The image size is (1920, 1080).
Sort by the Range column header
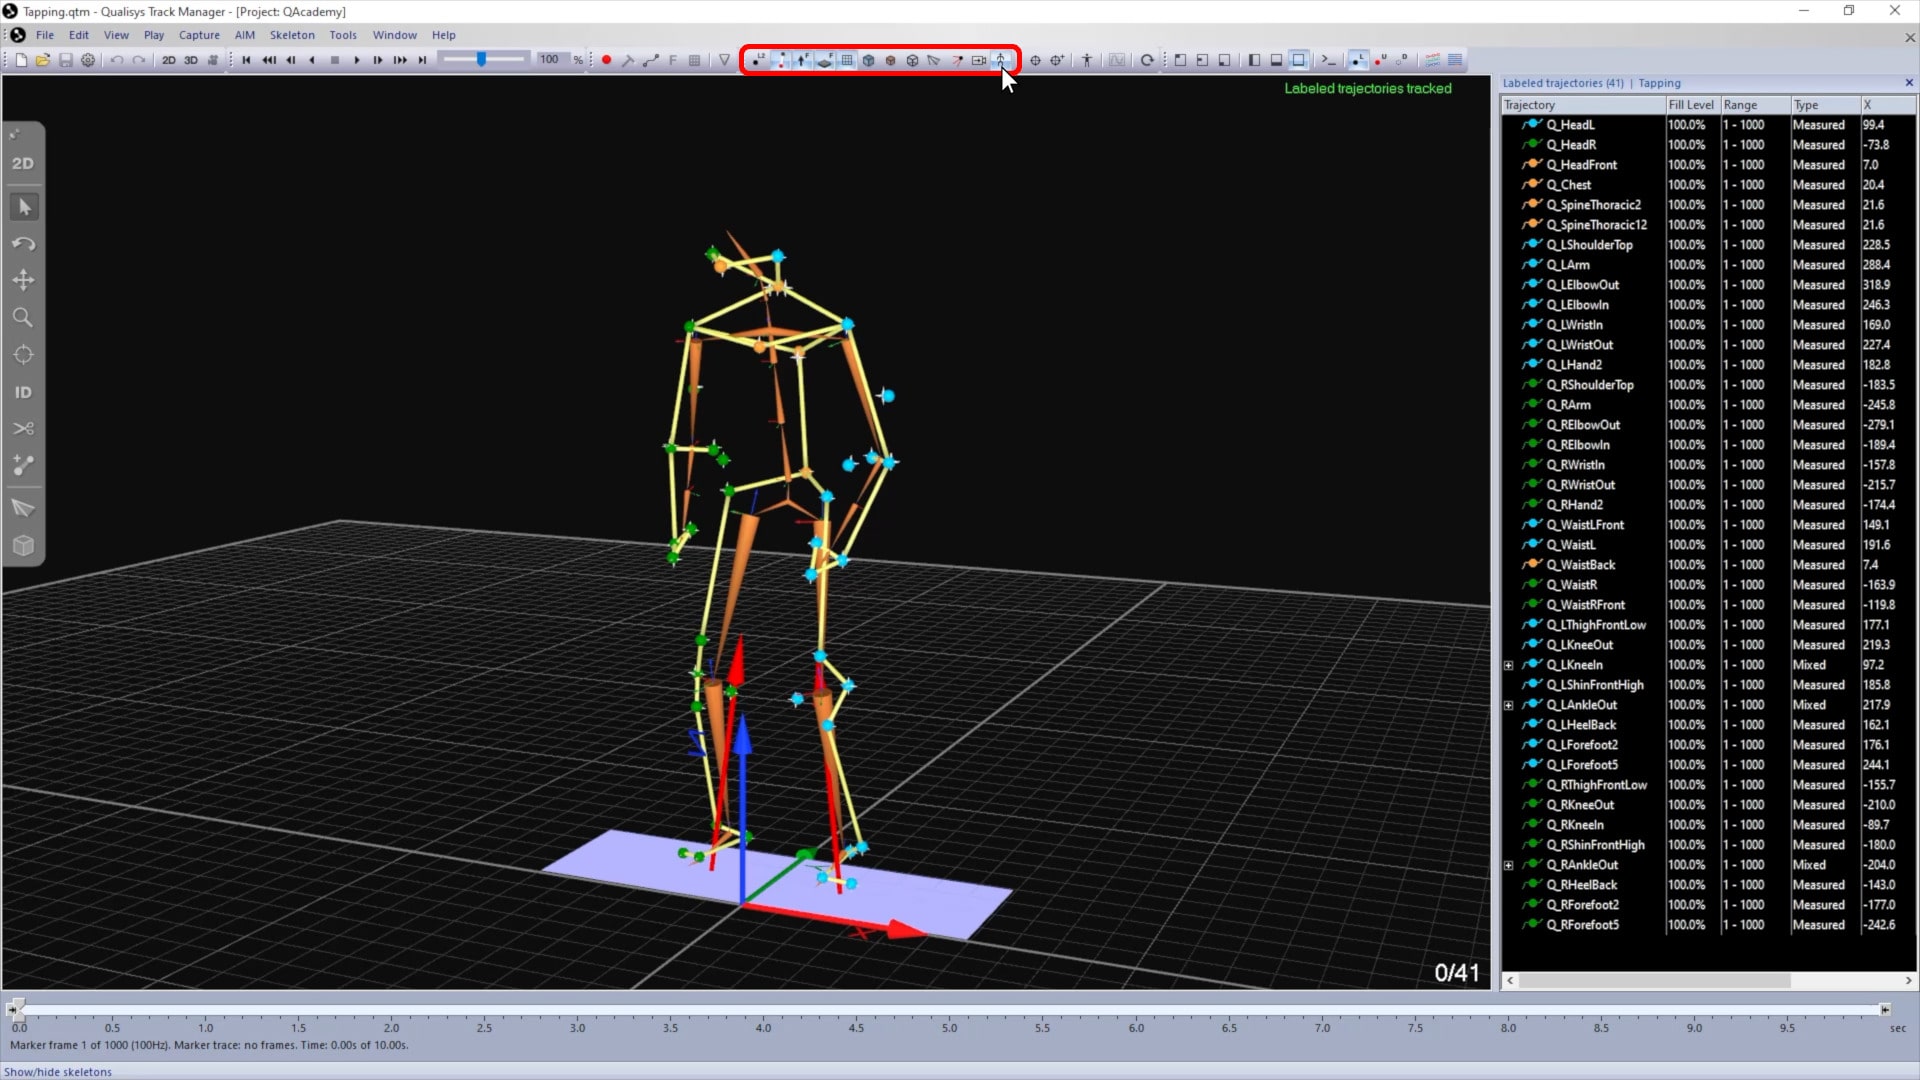pyautogui.click(x=1755, y=105)
